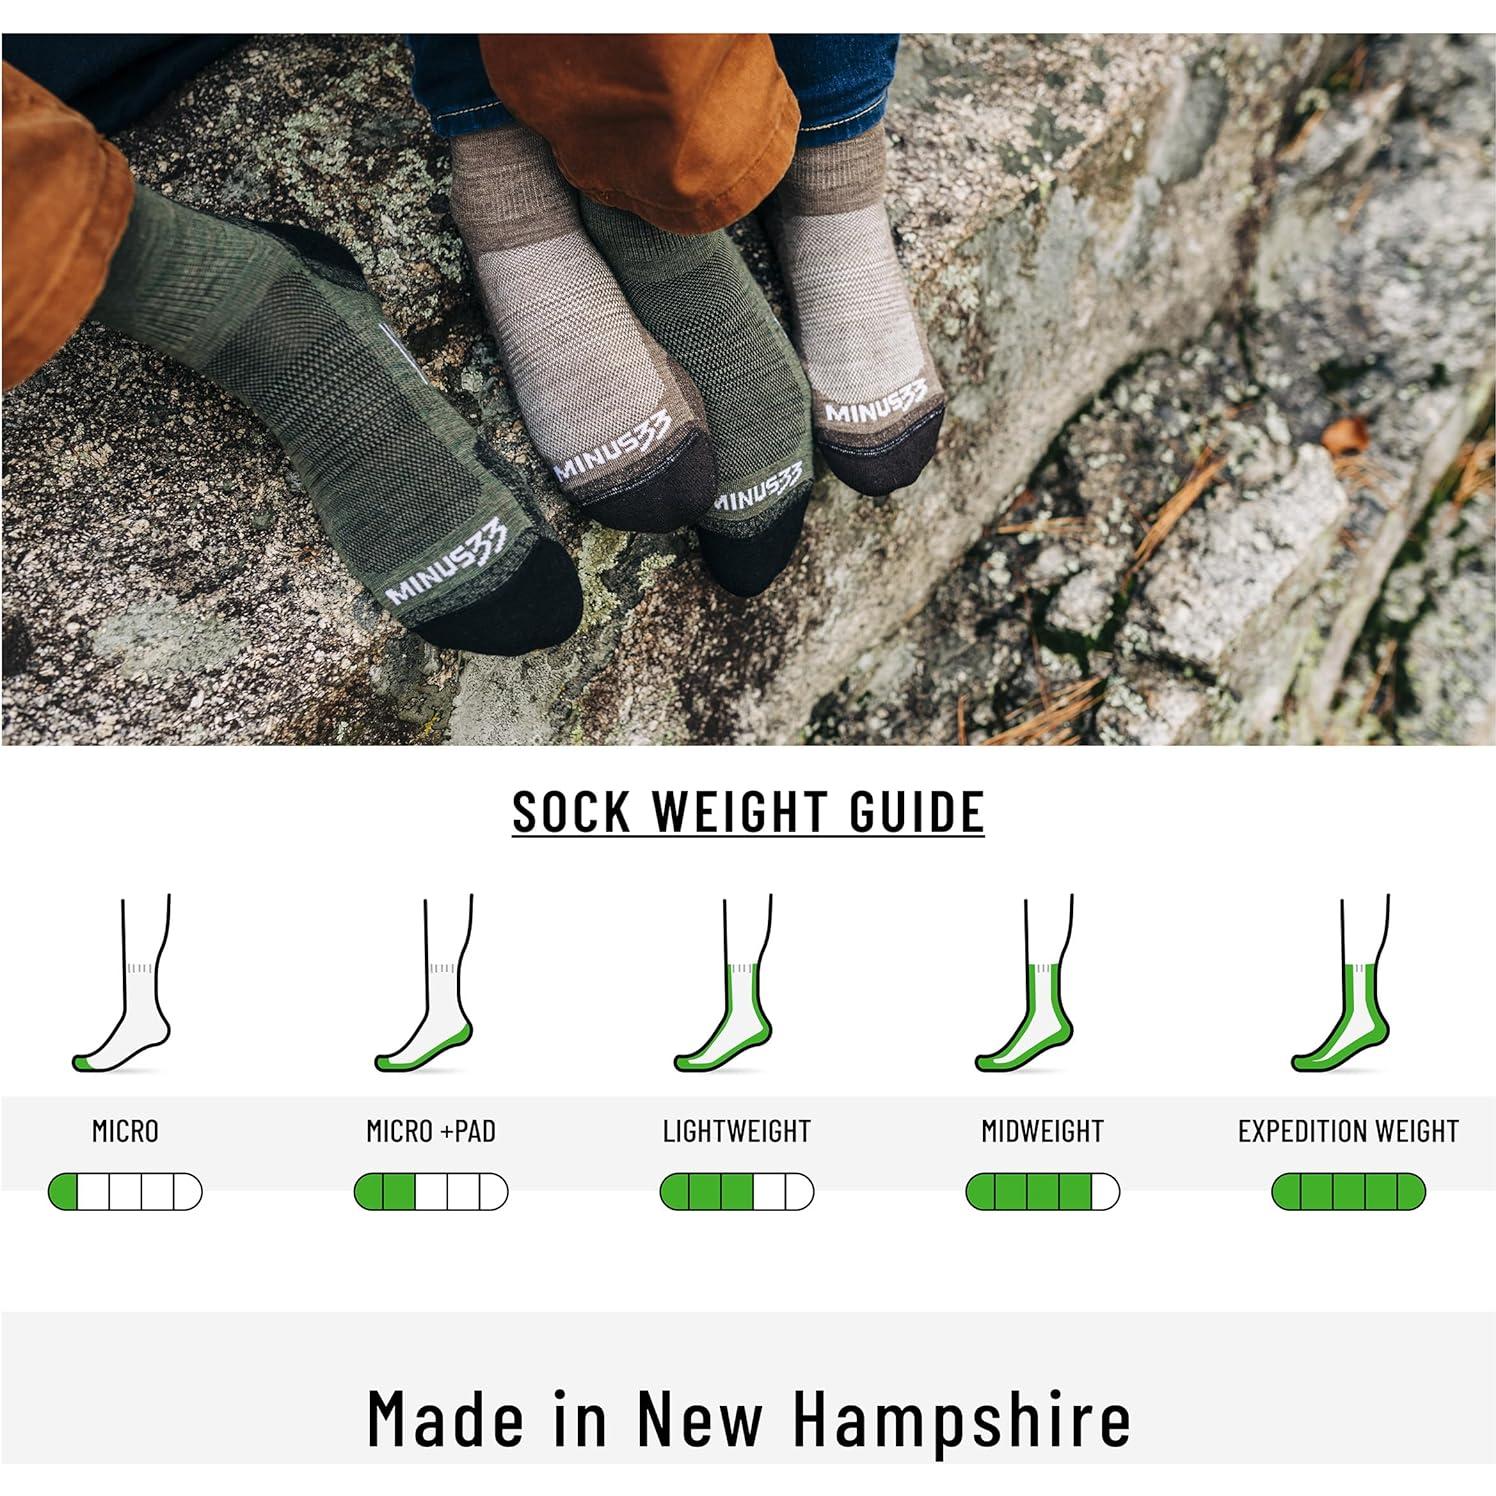Select the EXPEDITION WEIGHT label
This screenshot has height=1496, width=1496.
coord(1349,1132)
